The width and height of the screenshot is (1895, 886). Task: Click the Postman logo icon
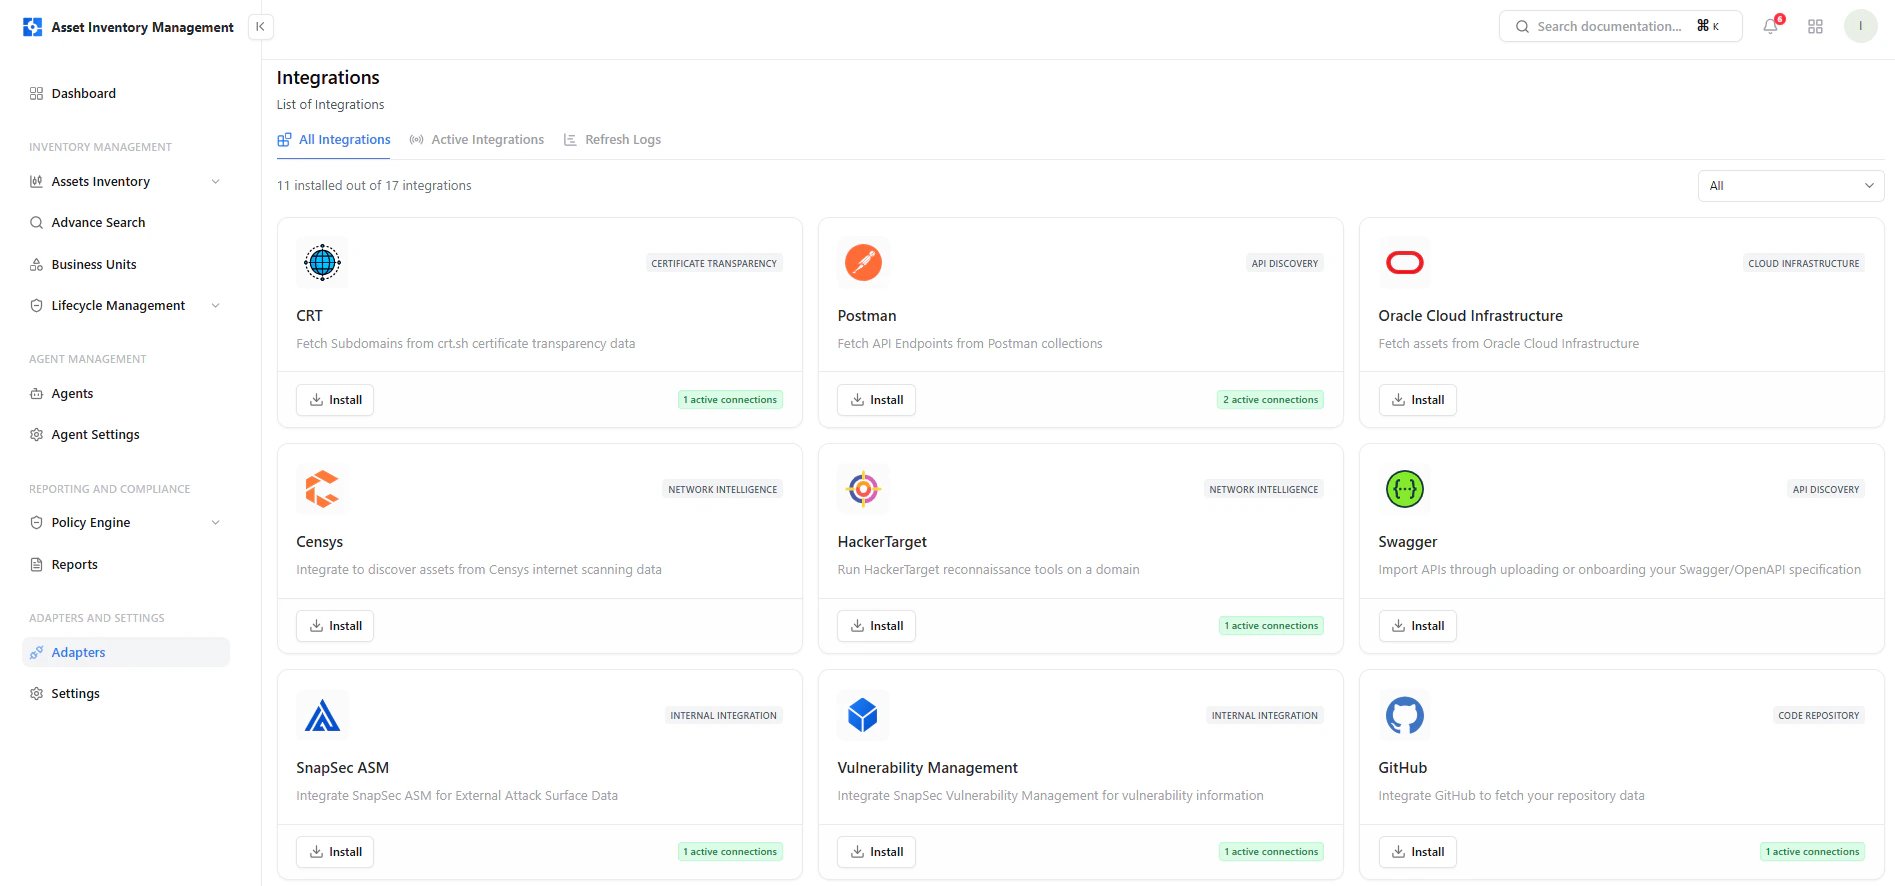[x=863, y=263]
